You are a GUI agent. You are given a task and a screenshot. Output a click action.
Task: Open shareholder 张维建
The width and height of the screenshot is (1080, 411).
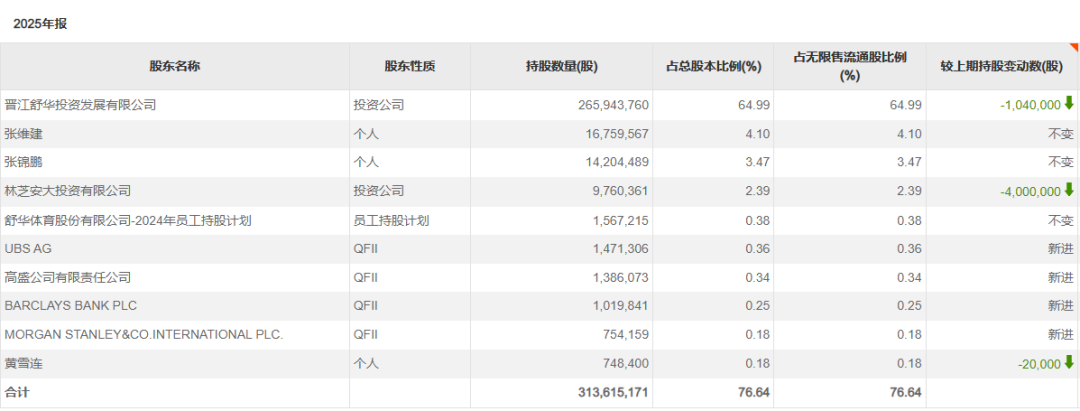(24, 133)
